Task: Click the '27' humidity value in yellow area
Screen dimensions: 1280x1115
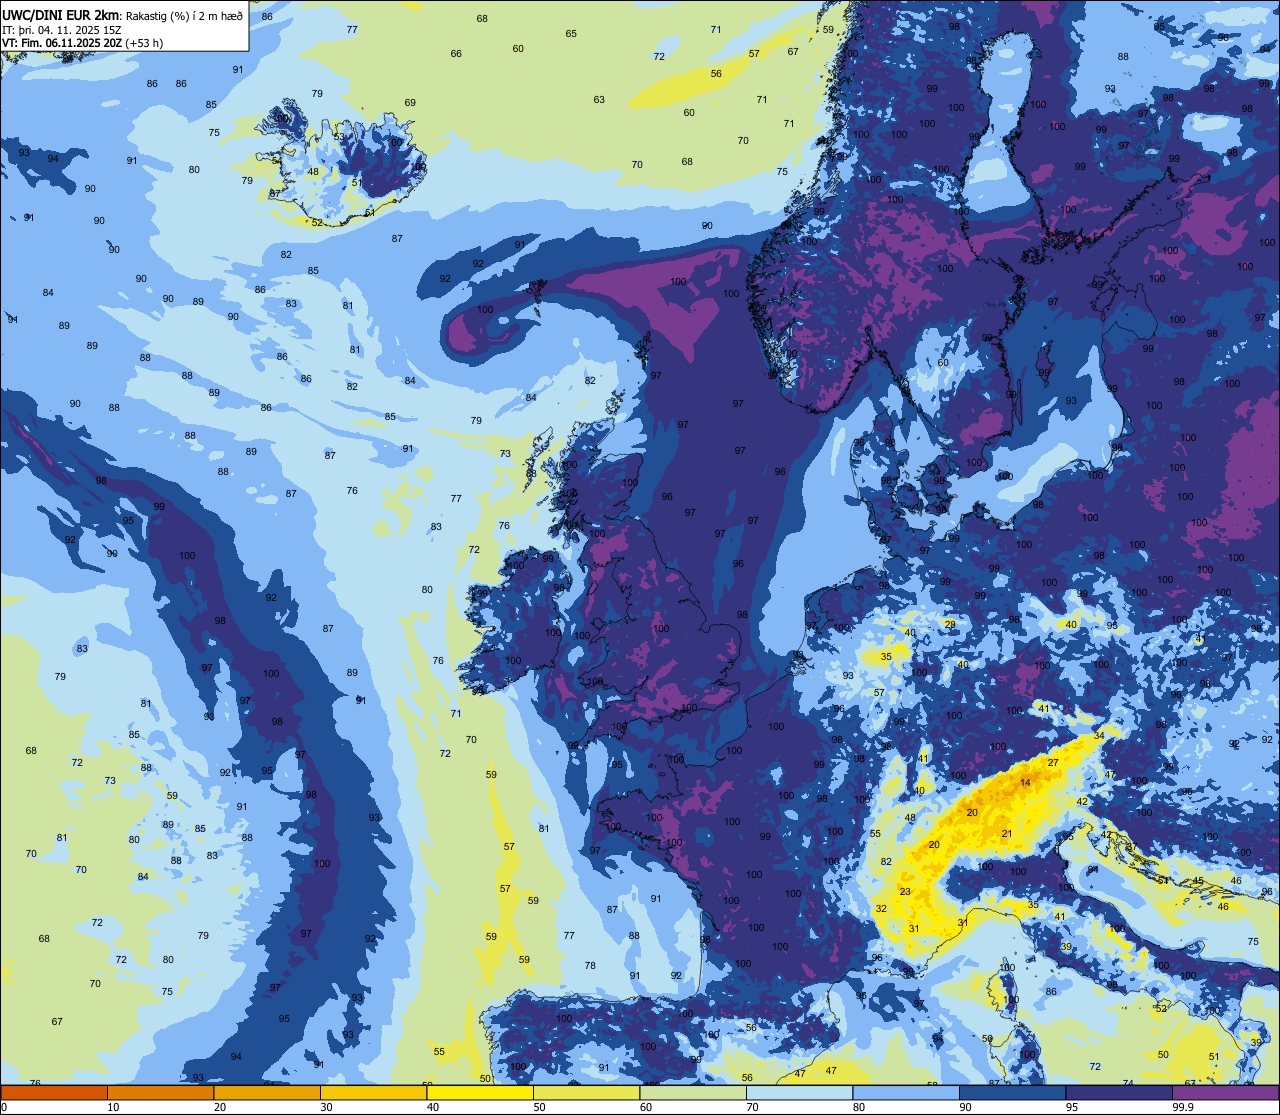Action: [1053, 762]
